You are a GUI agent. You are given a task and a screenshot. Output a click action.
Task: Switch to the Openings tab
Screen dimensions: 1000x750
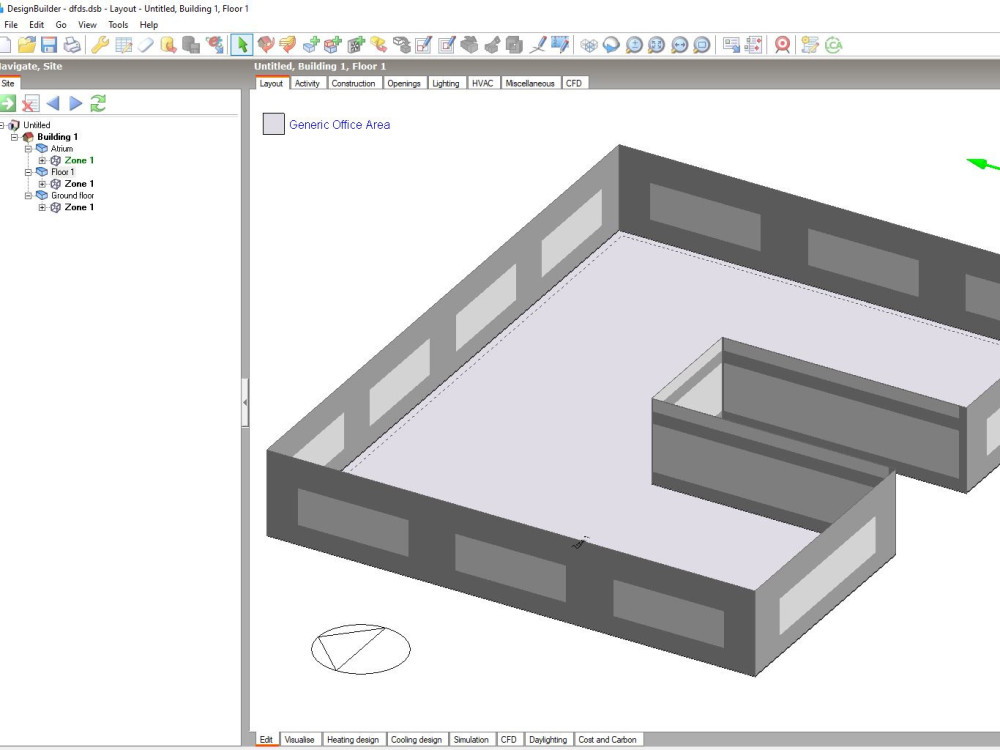(404, 83)
